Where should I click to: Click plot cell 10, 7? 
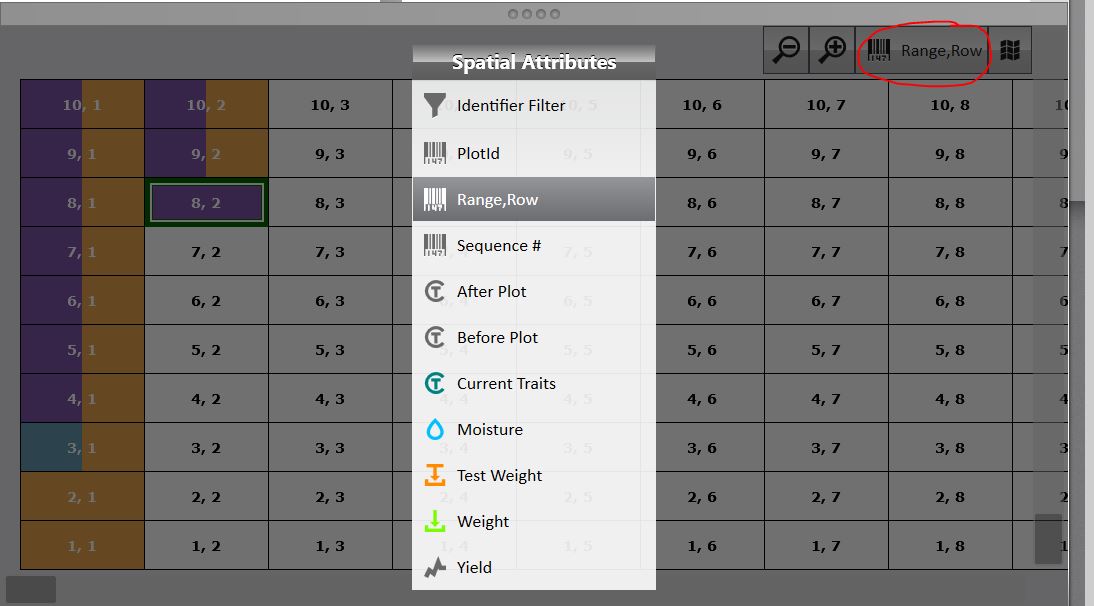826,105
